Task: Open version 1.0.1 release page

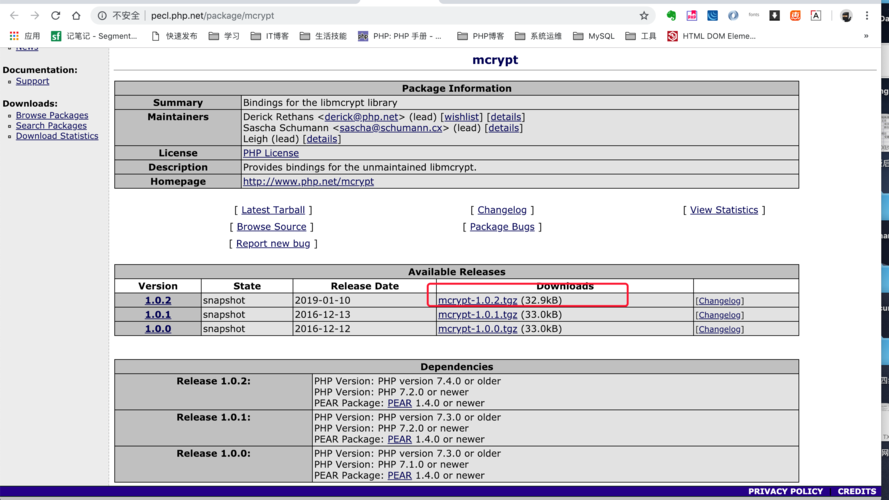Action: click(x=158, y=315)
